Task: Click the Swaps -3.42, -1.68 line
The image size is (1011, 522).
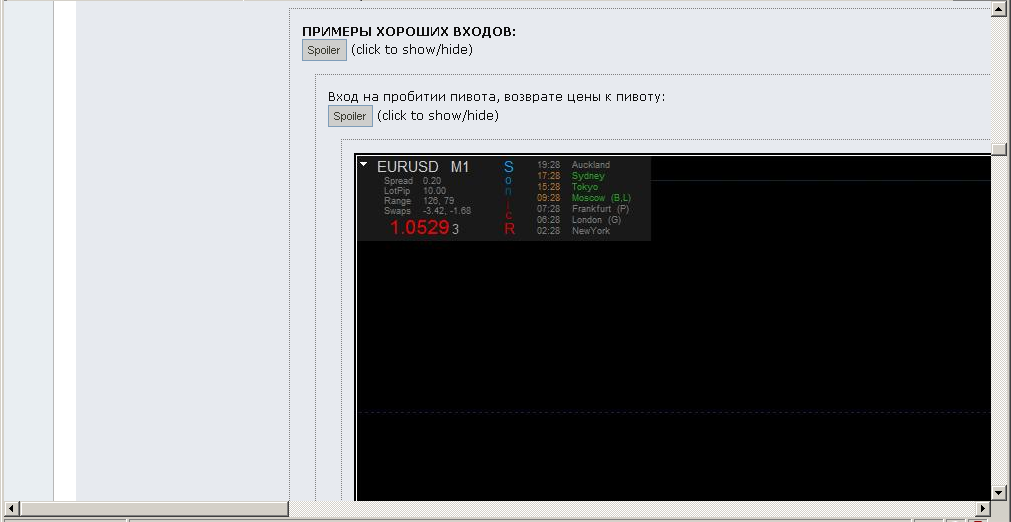Action: pyautogui.click(x=427, y=211)
